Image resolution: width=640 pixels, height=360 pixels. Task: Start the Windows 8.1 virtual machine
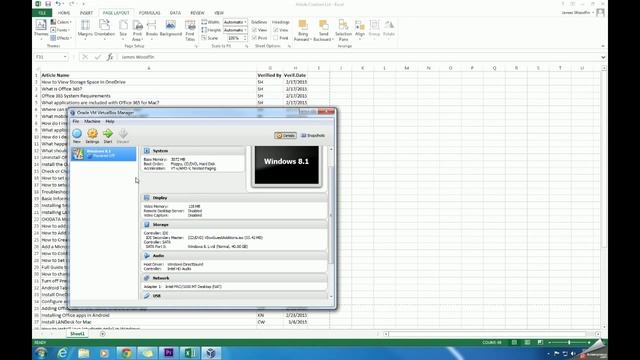108,136
